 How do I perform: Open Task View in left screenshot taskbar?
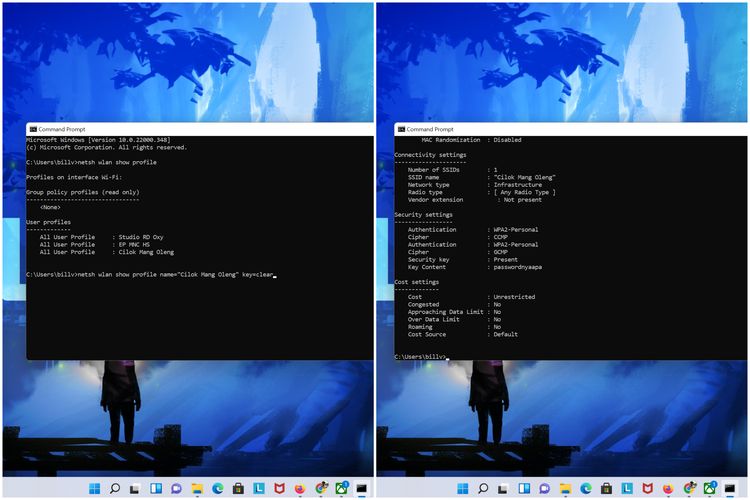135,488
